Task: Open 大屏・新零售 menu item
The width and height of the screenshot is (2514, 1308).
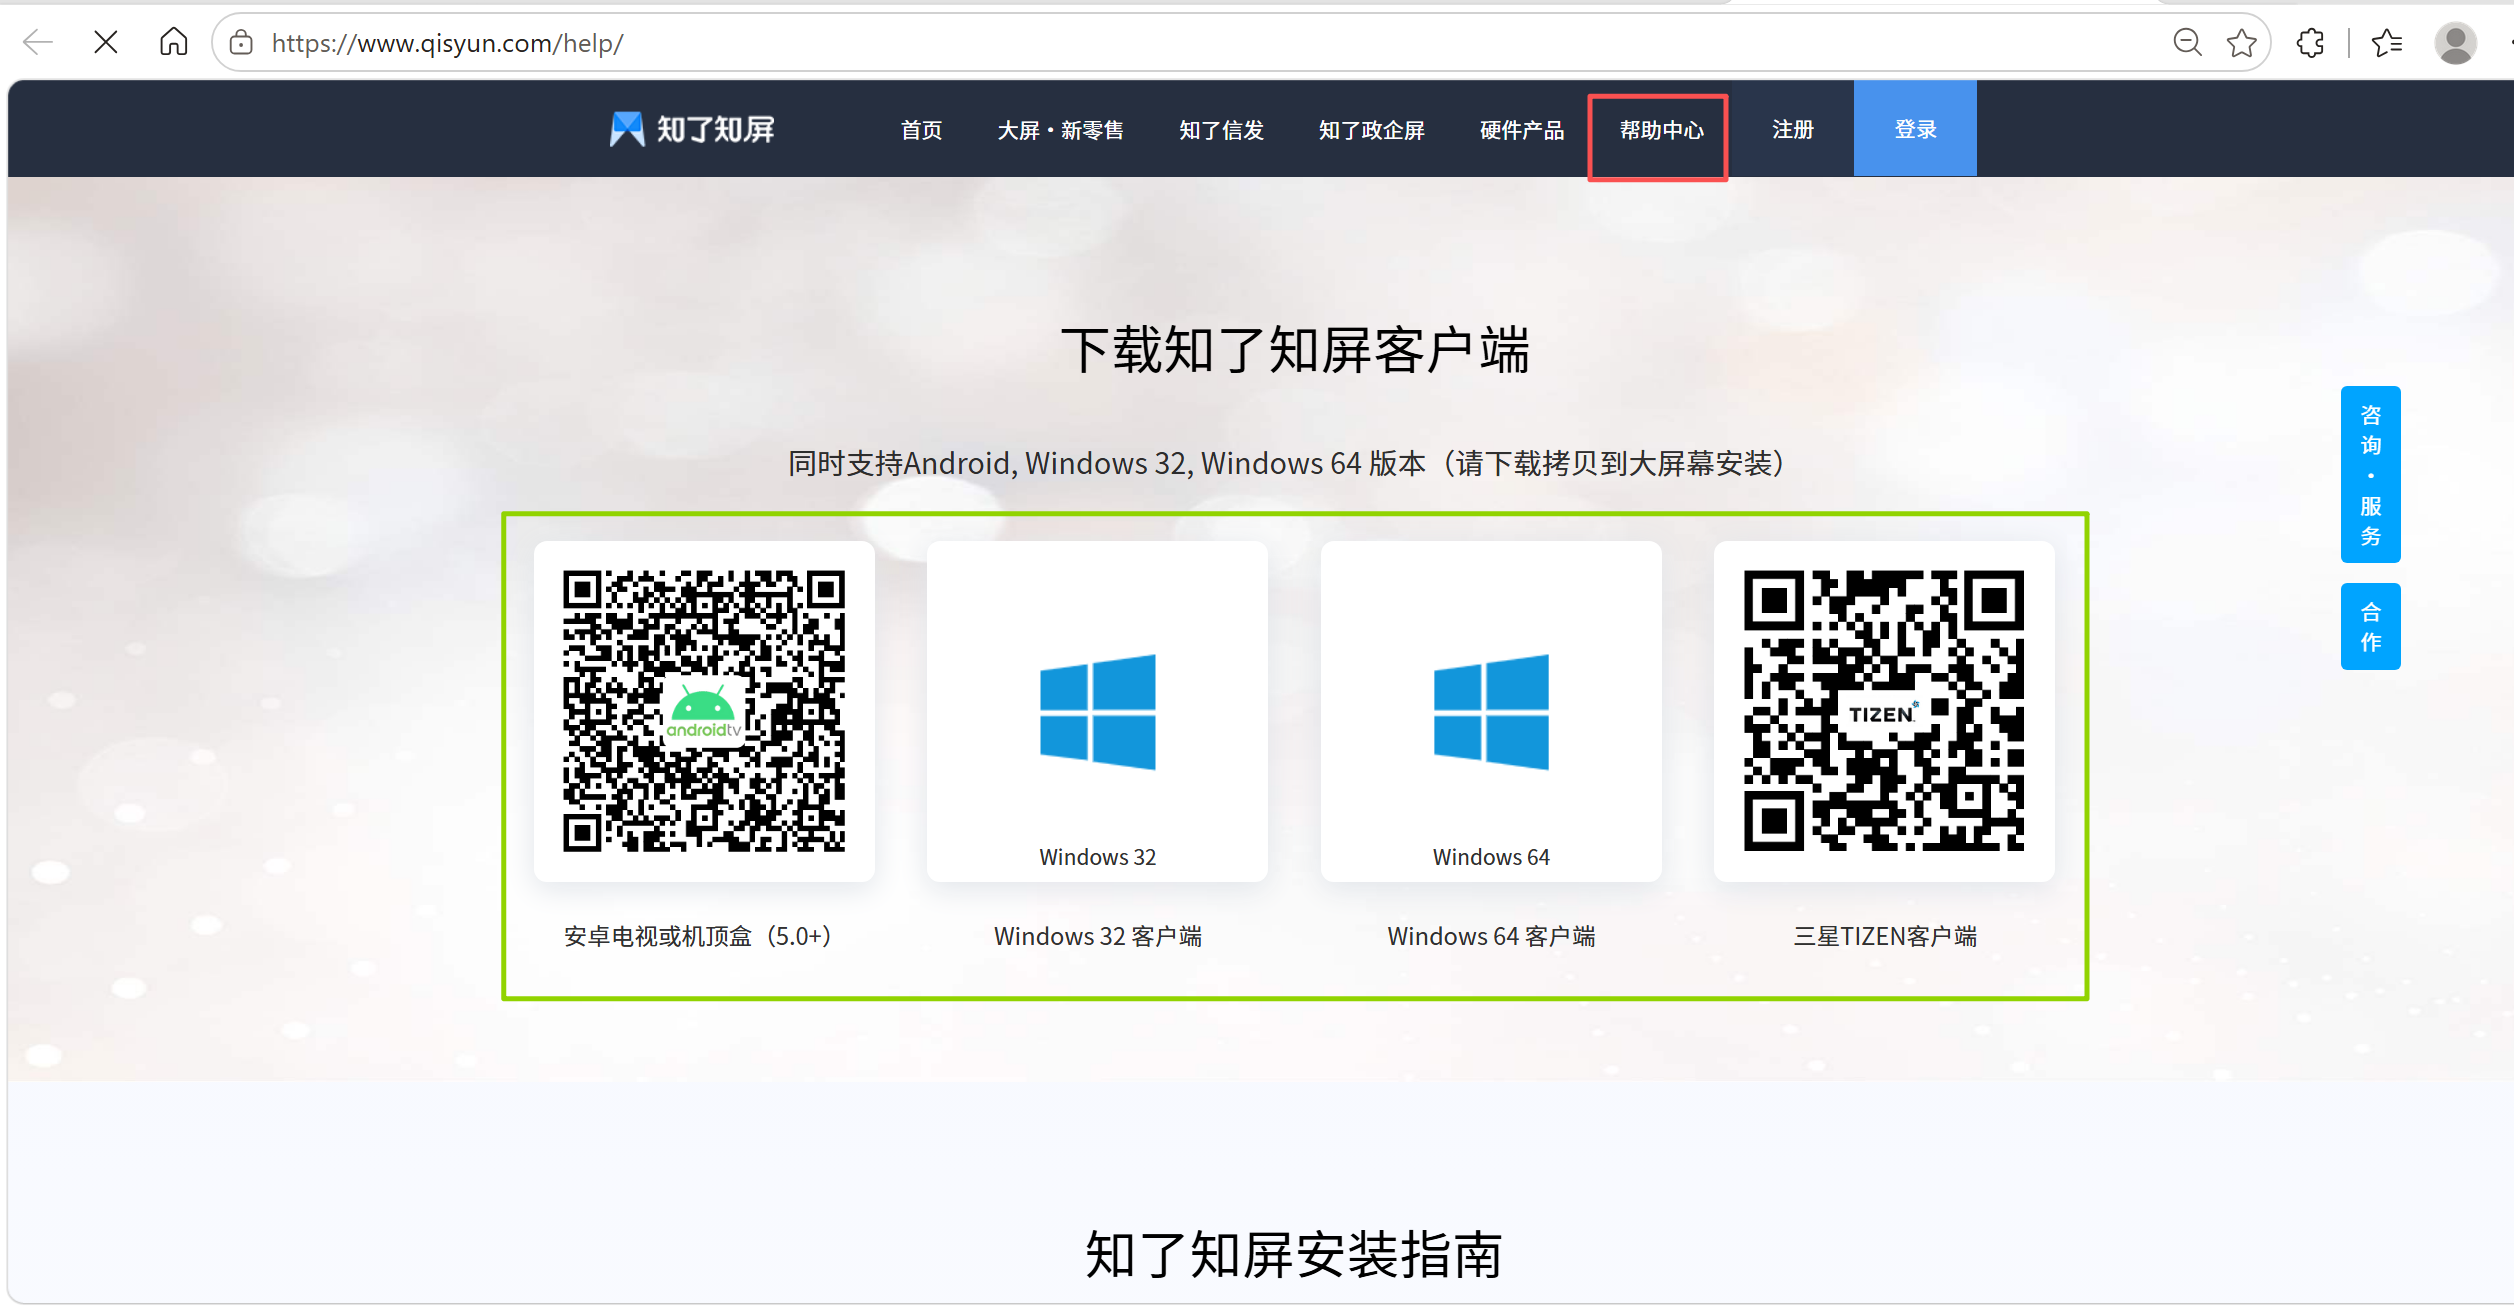Action: point(1061,130)
